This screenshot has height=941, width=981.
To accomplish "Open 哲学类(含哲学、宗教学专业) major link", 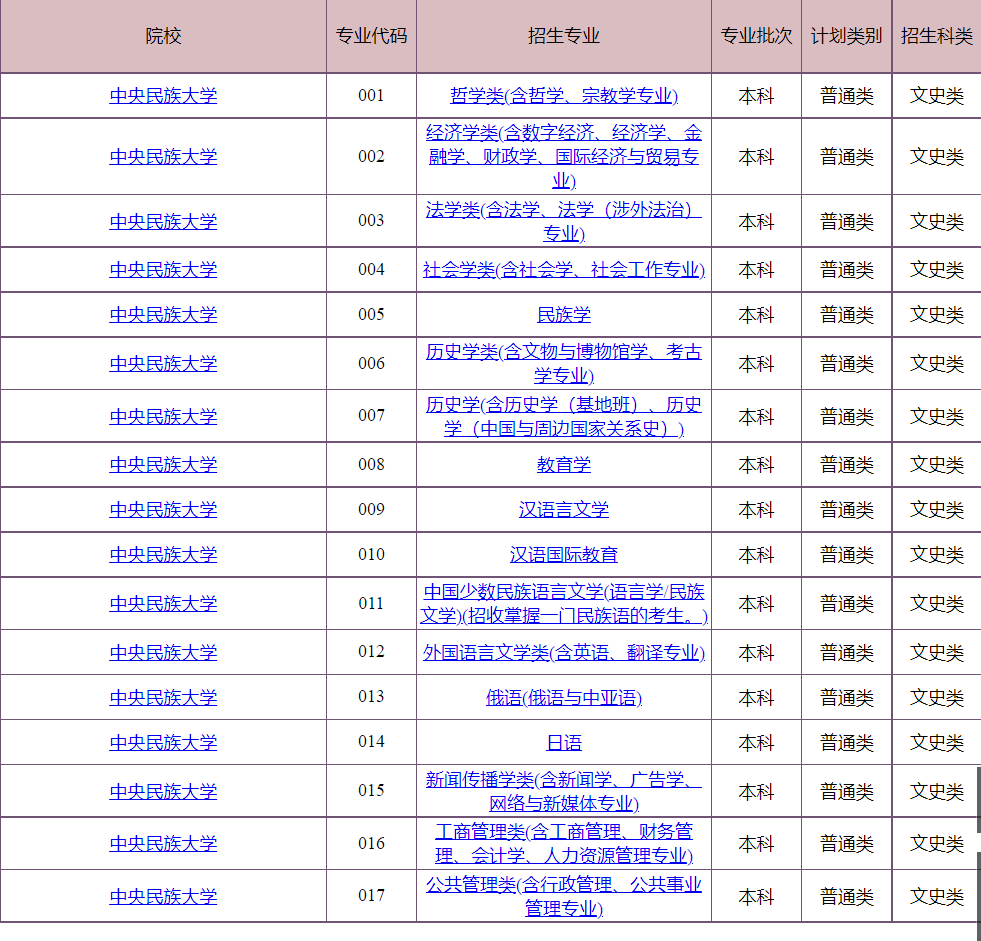I will (564, 96).
